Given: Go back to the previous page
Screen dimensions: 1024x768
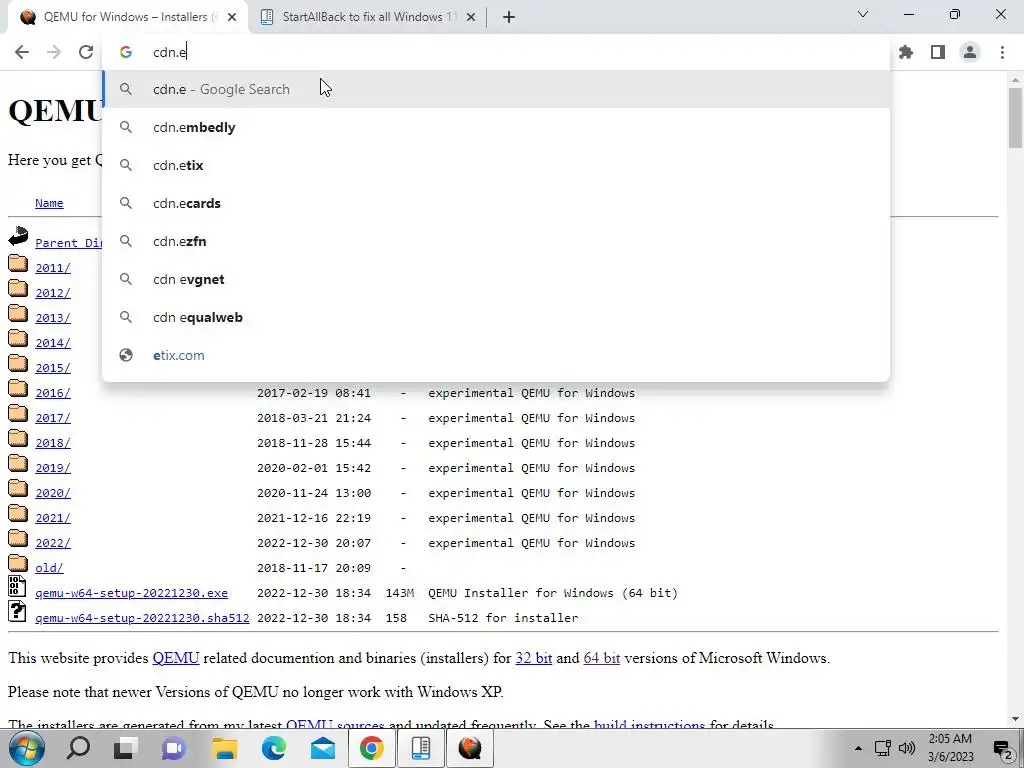Looking at the screenshot, I should point(22,52).
